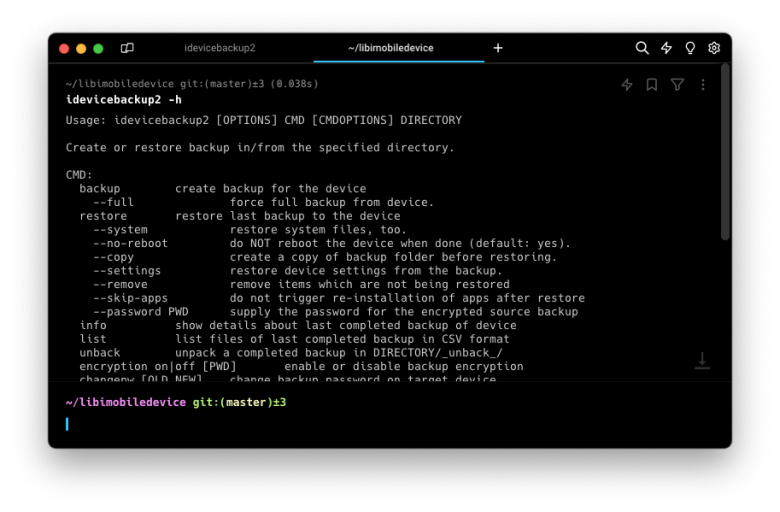Filter block output with funnel icon
Viewport: 780px width, 512px height.
tap(677, 85)
